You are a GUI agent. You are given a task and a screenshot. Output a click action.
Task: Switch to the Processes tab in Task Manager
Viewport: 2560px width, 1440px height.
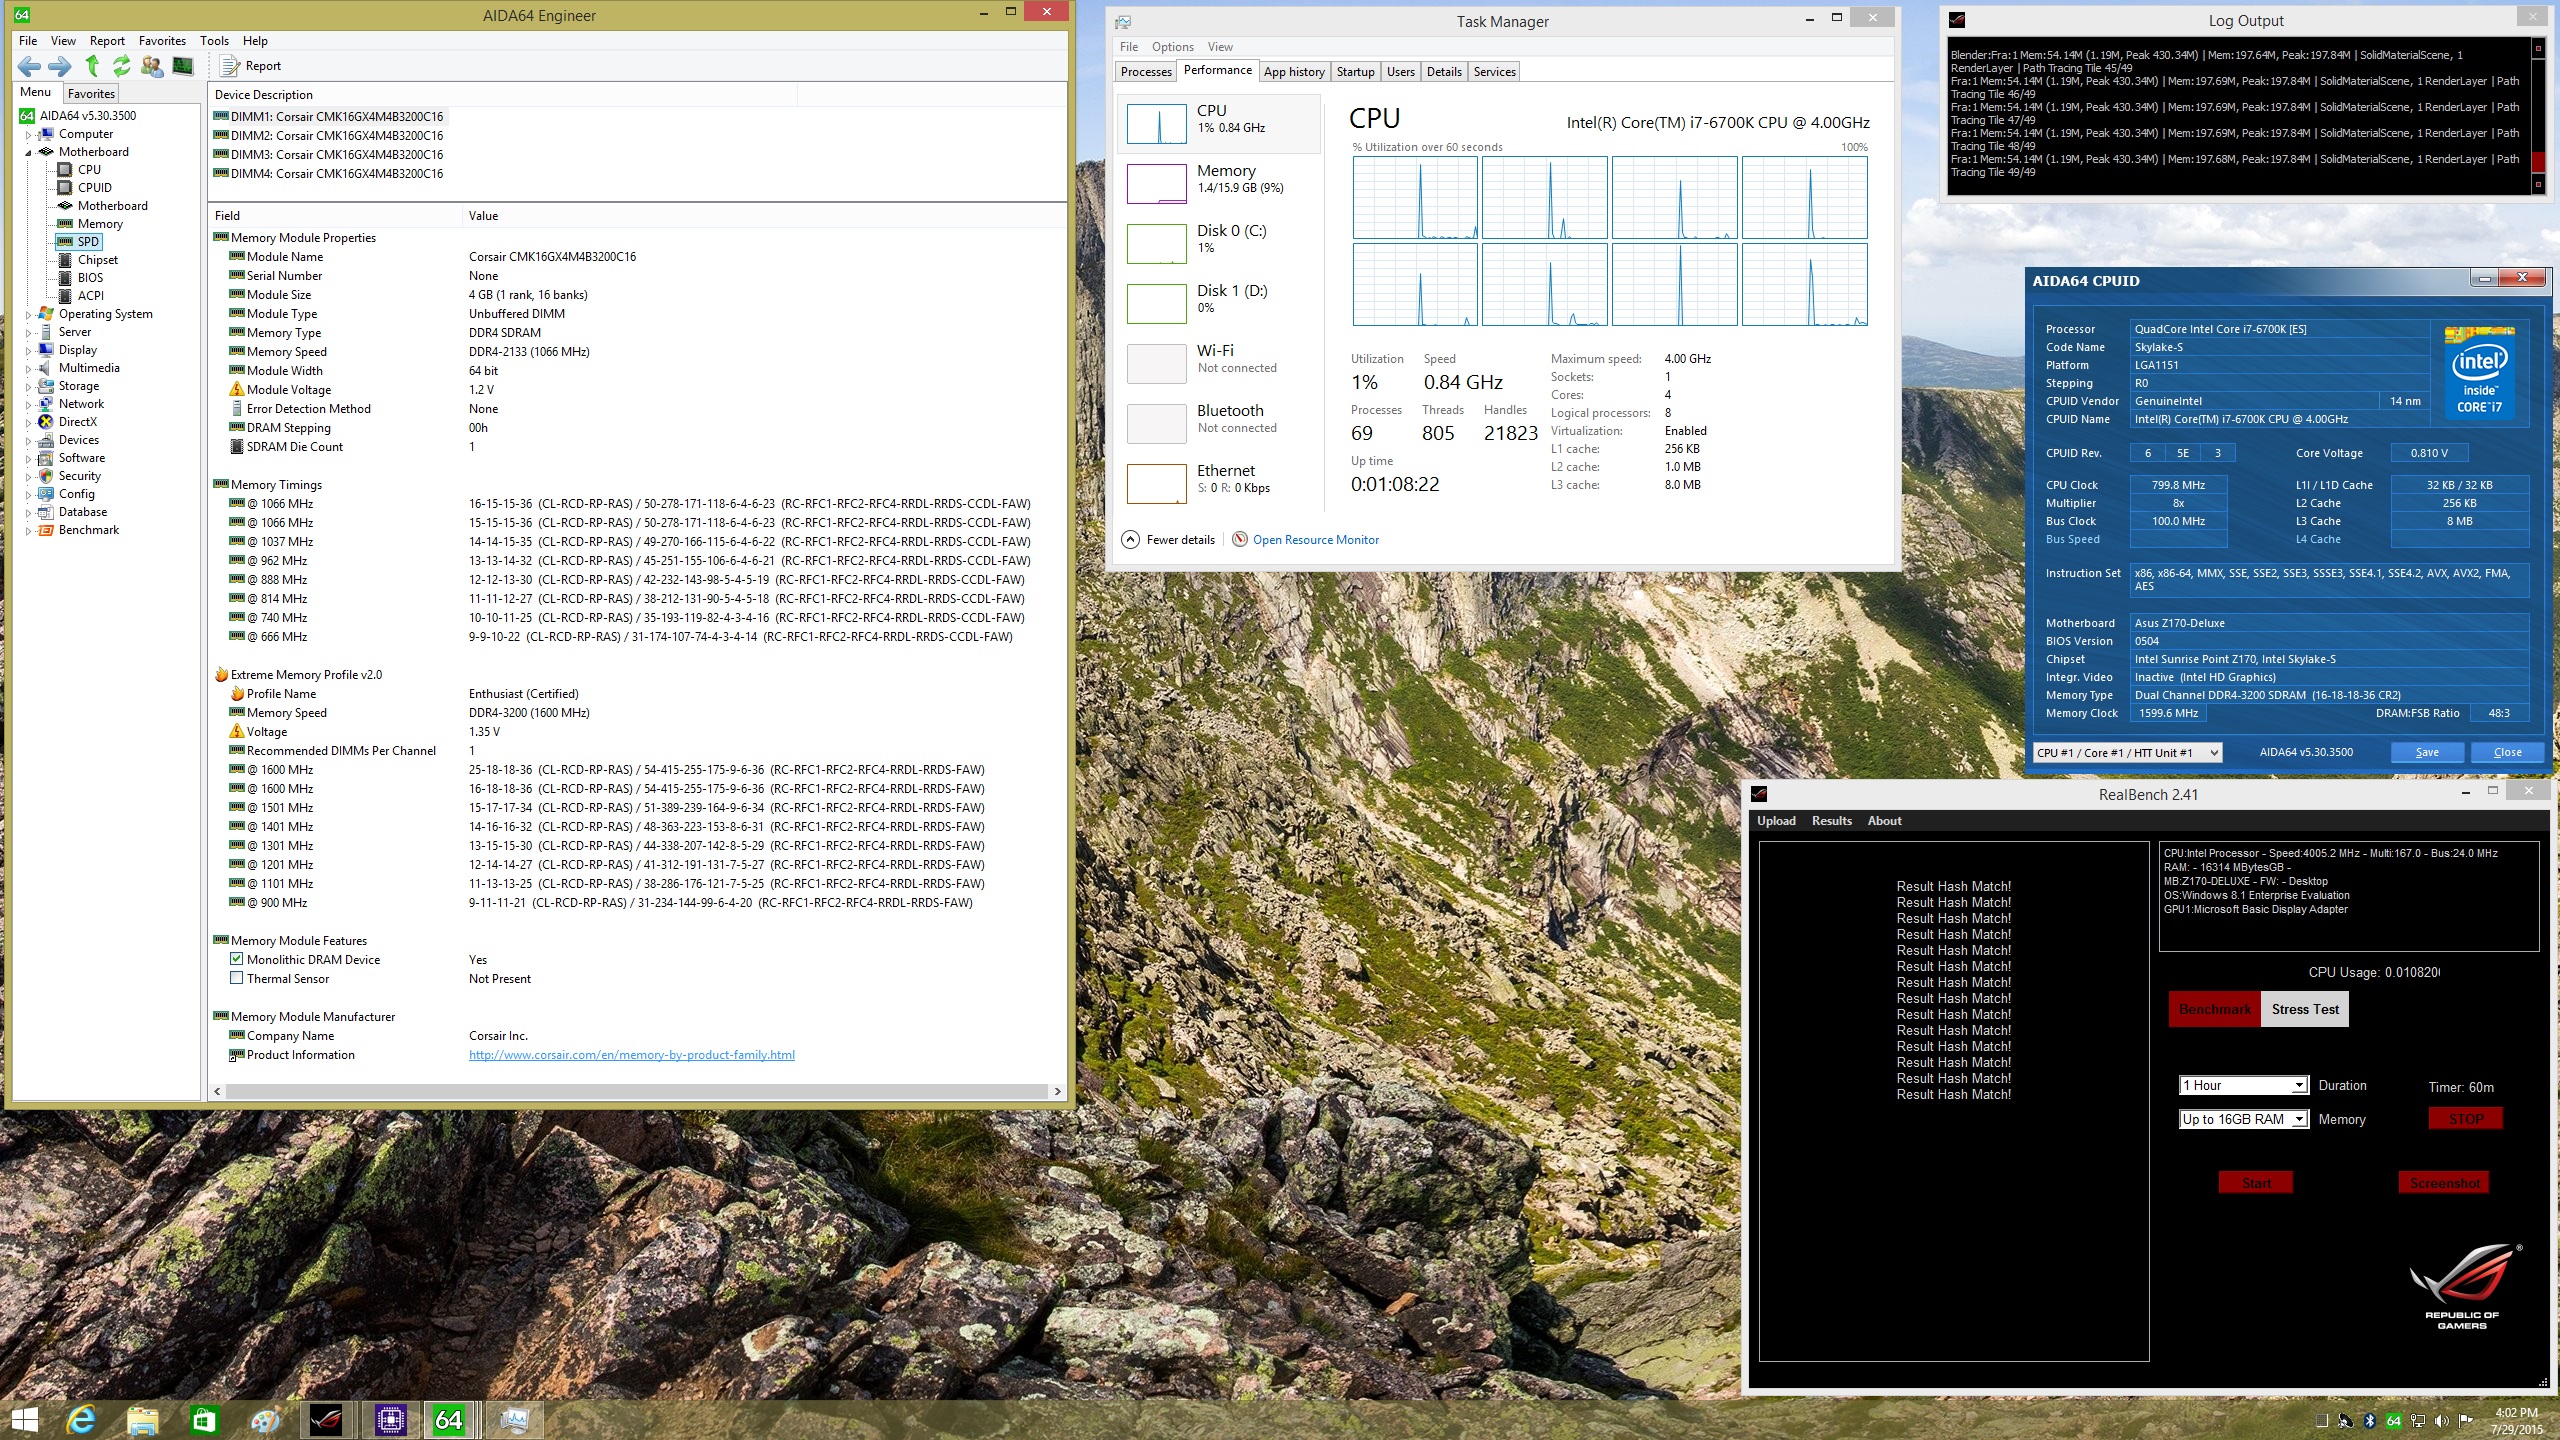point(1146,72)
